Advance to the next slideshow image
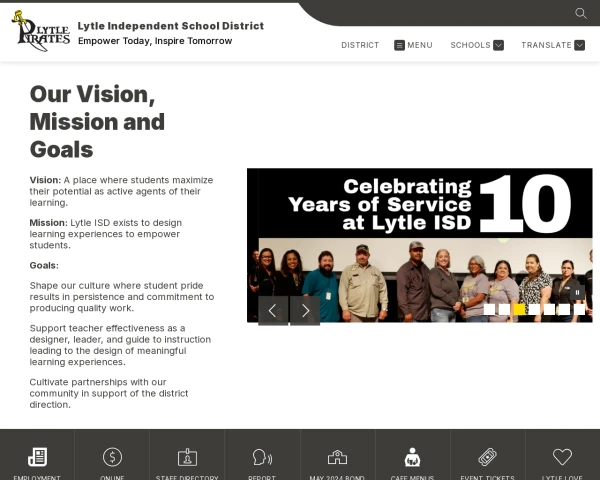This screenshot has height=480, width=600. (x=305, y=310)
